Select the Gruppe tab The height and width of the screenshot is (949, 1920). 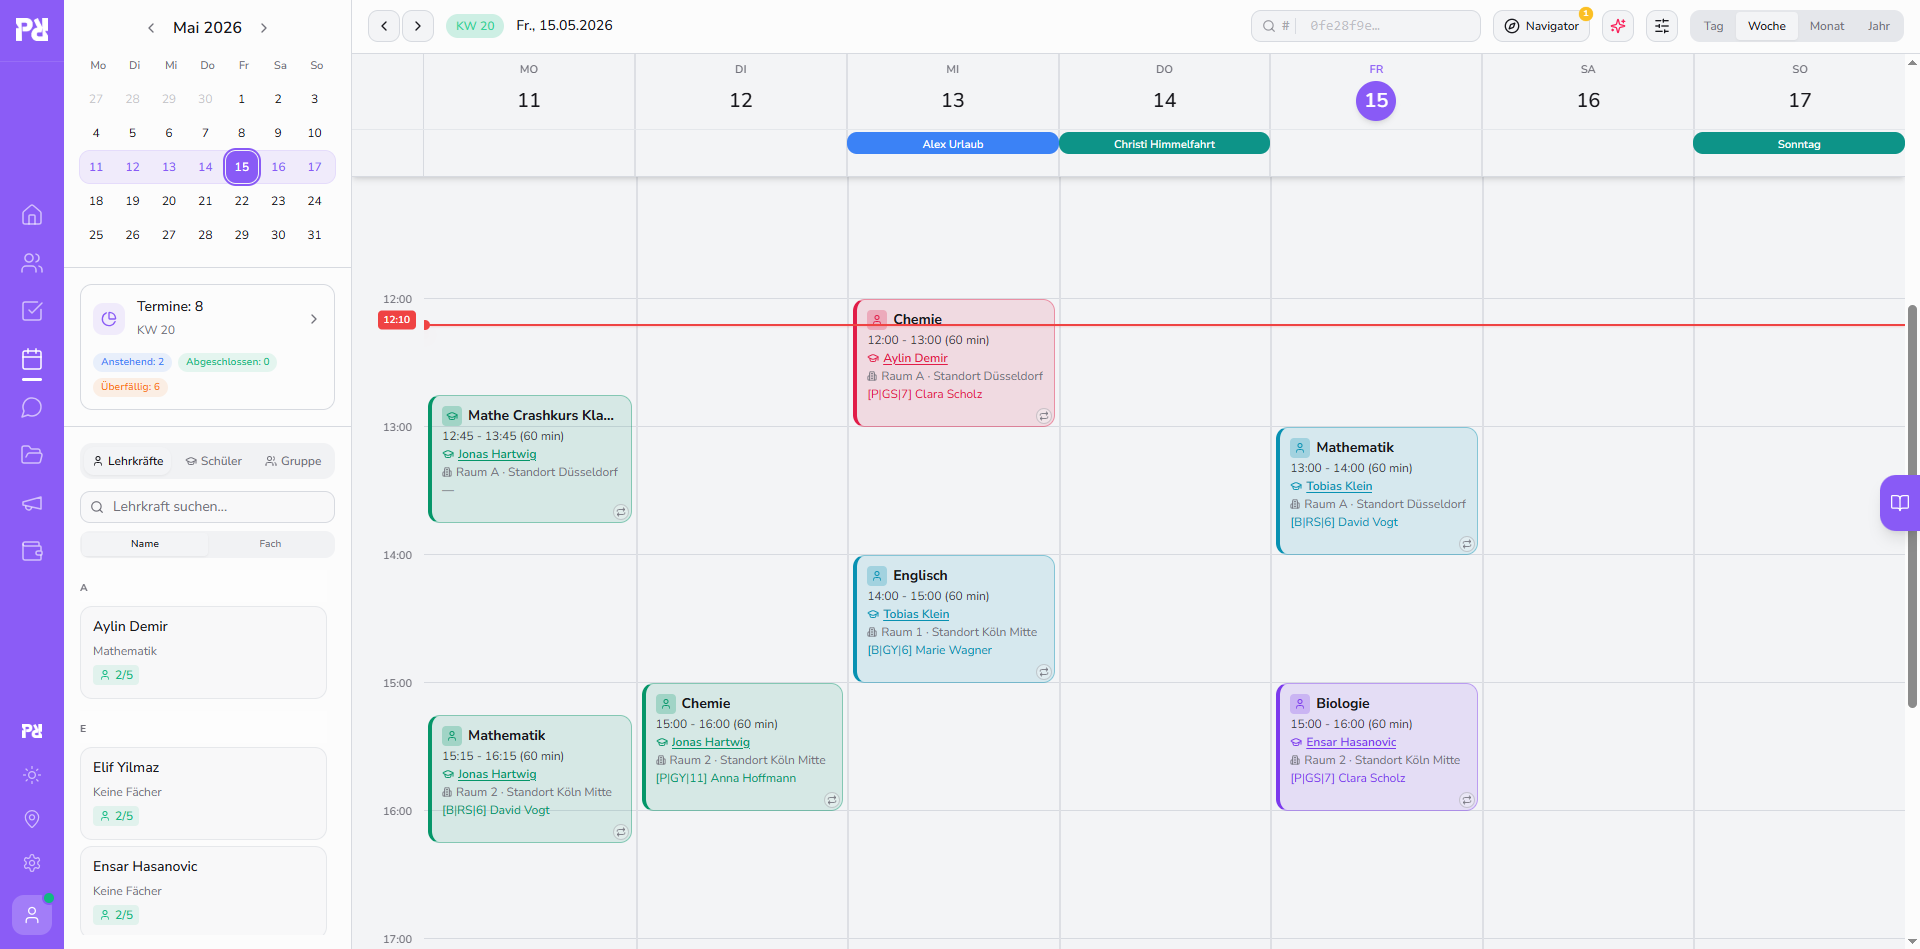coord(293,461)
